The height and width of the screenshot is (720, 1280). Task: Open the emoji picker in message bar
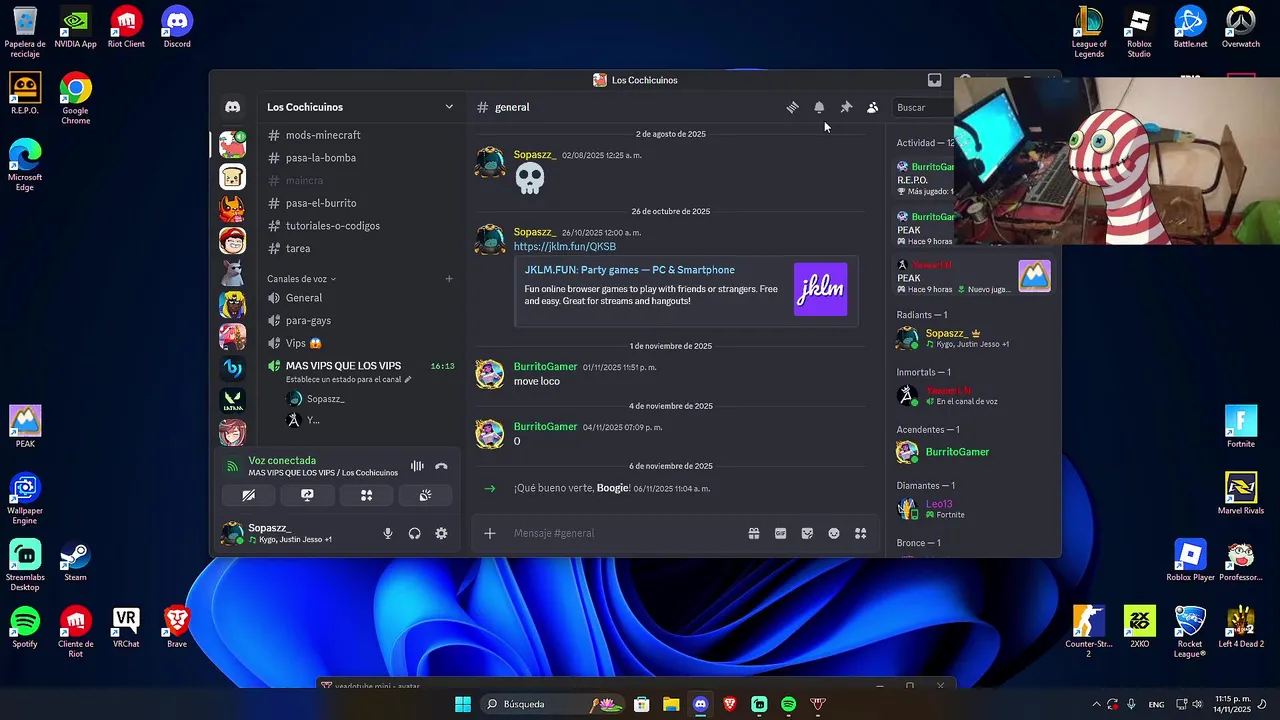pos(834,533)
